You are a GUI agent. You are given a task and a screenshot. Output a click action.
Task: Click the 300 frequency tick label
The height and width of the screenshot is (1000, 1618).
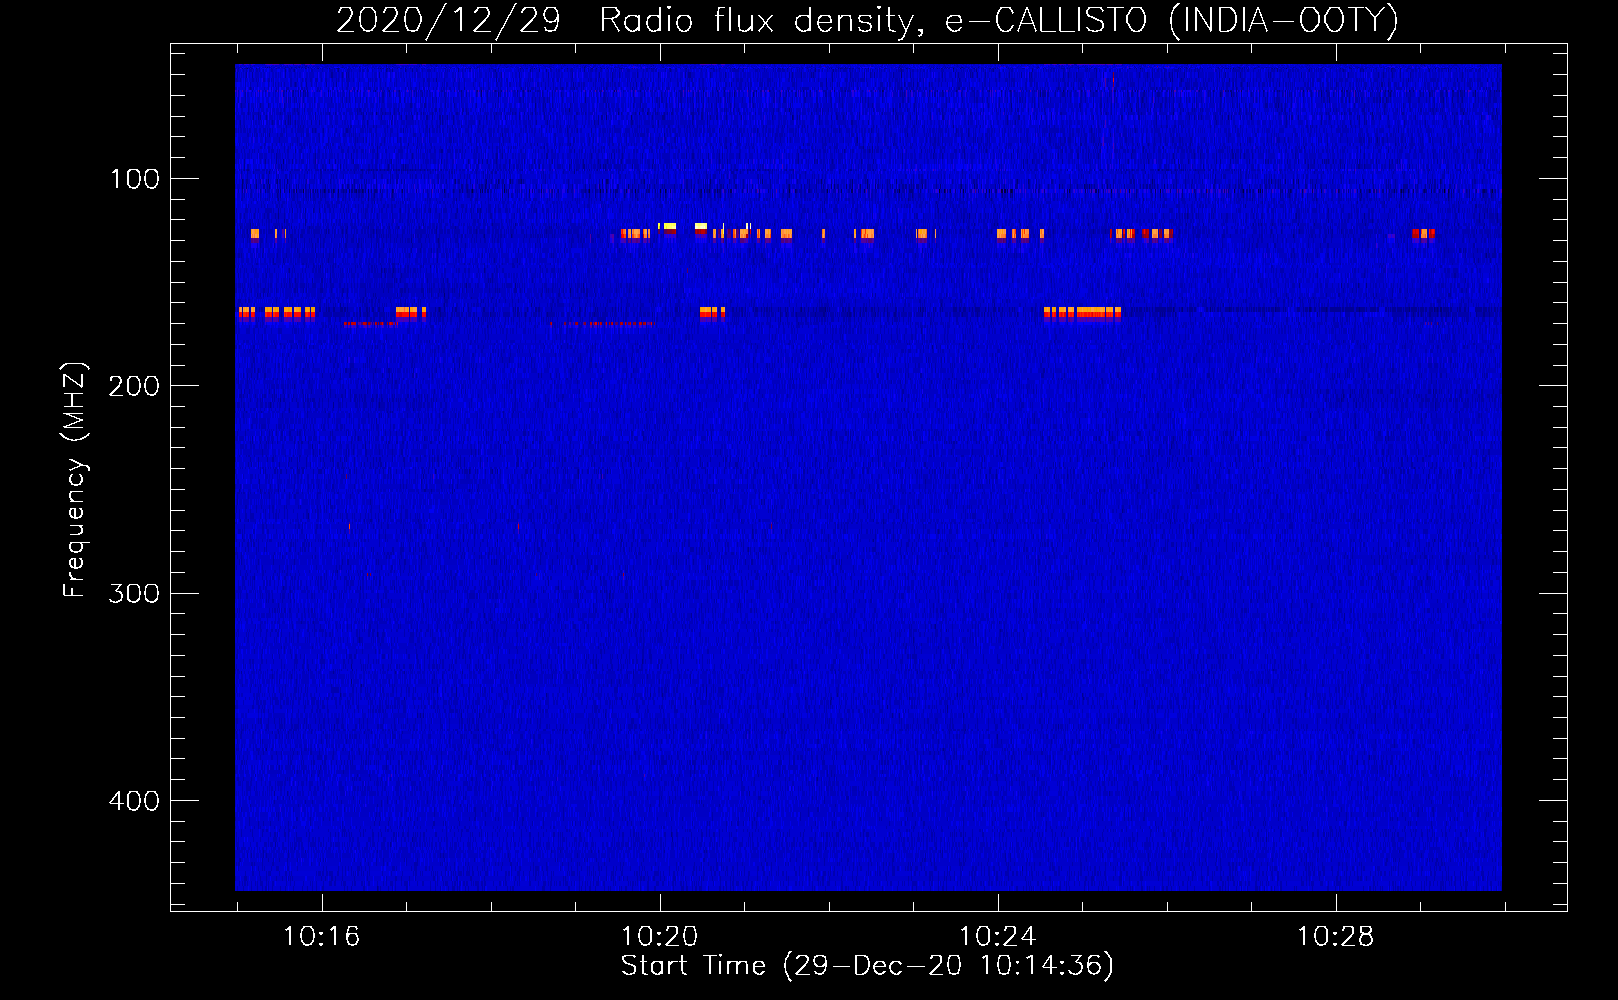[134, 594]
